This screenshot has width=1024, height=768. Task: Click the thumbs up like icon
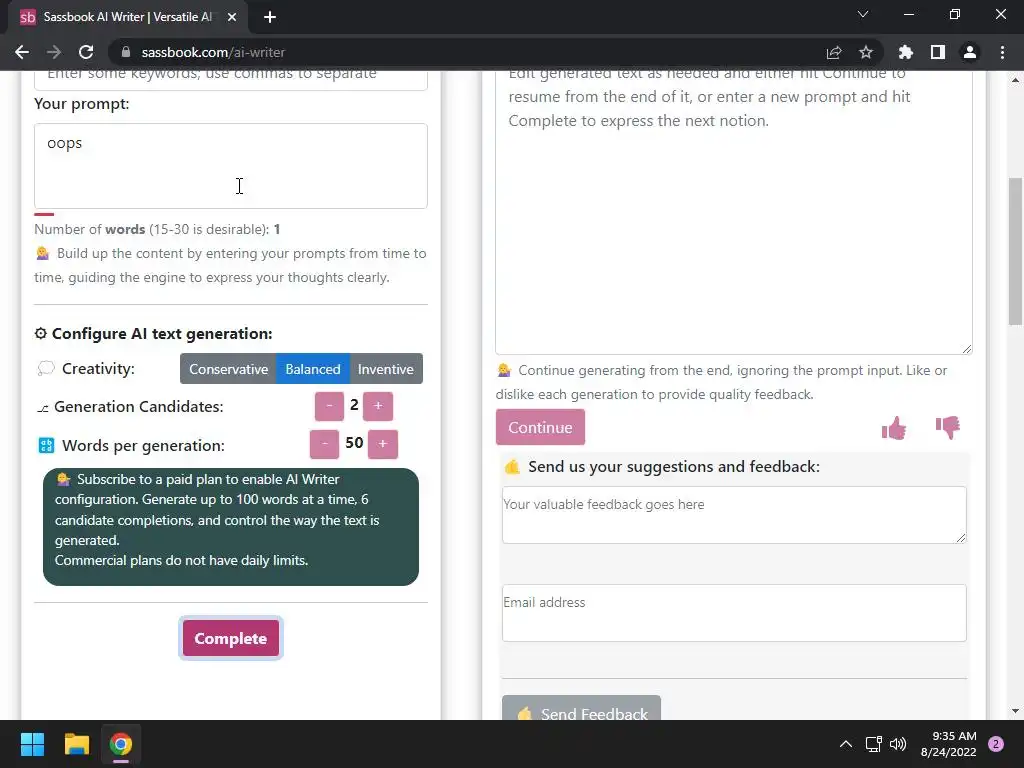[x=893, y=428]
